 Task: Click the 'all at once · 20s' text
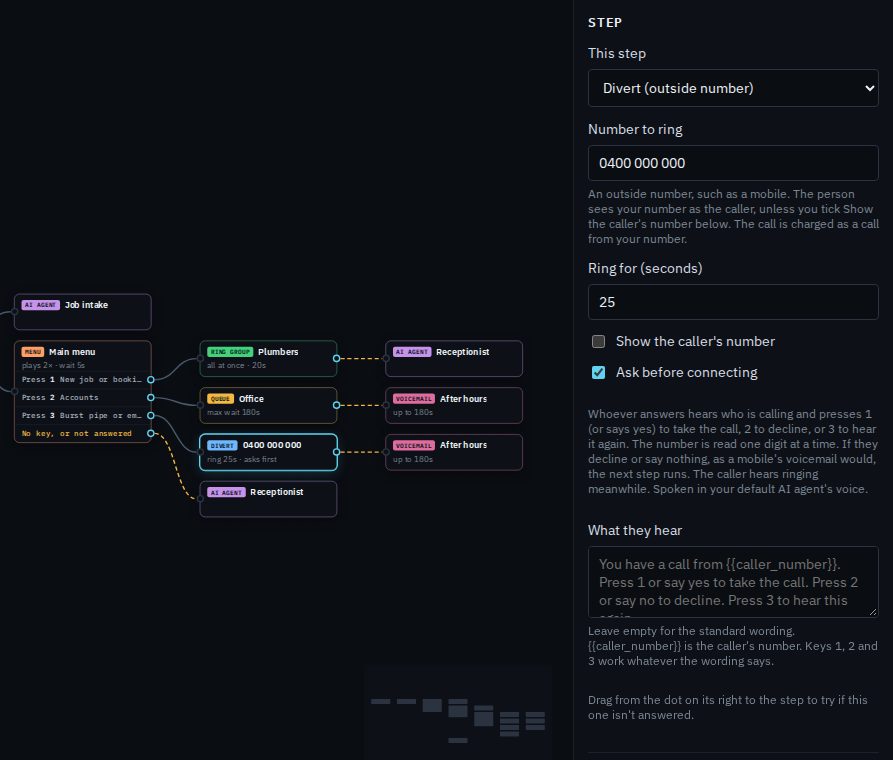click(x=236, y=365)
